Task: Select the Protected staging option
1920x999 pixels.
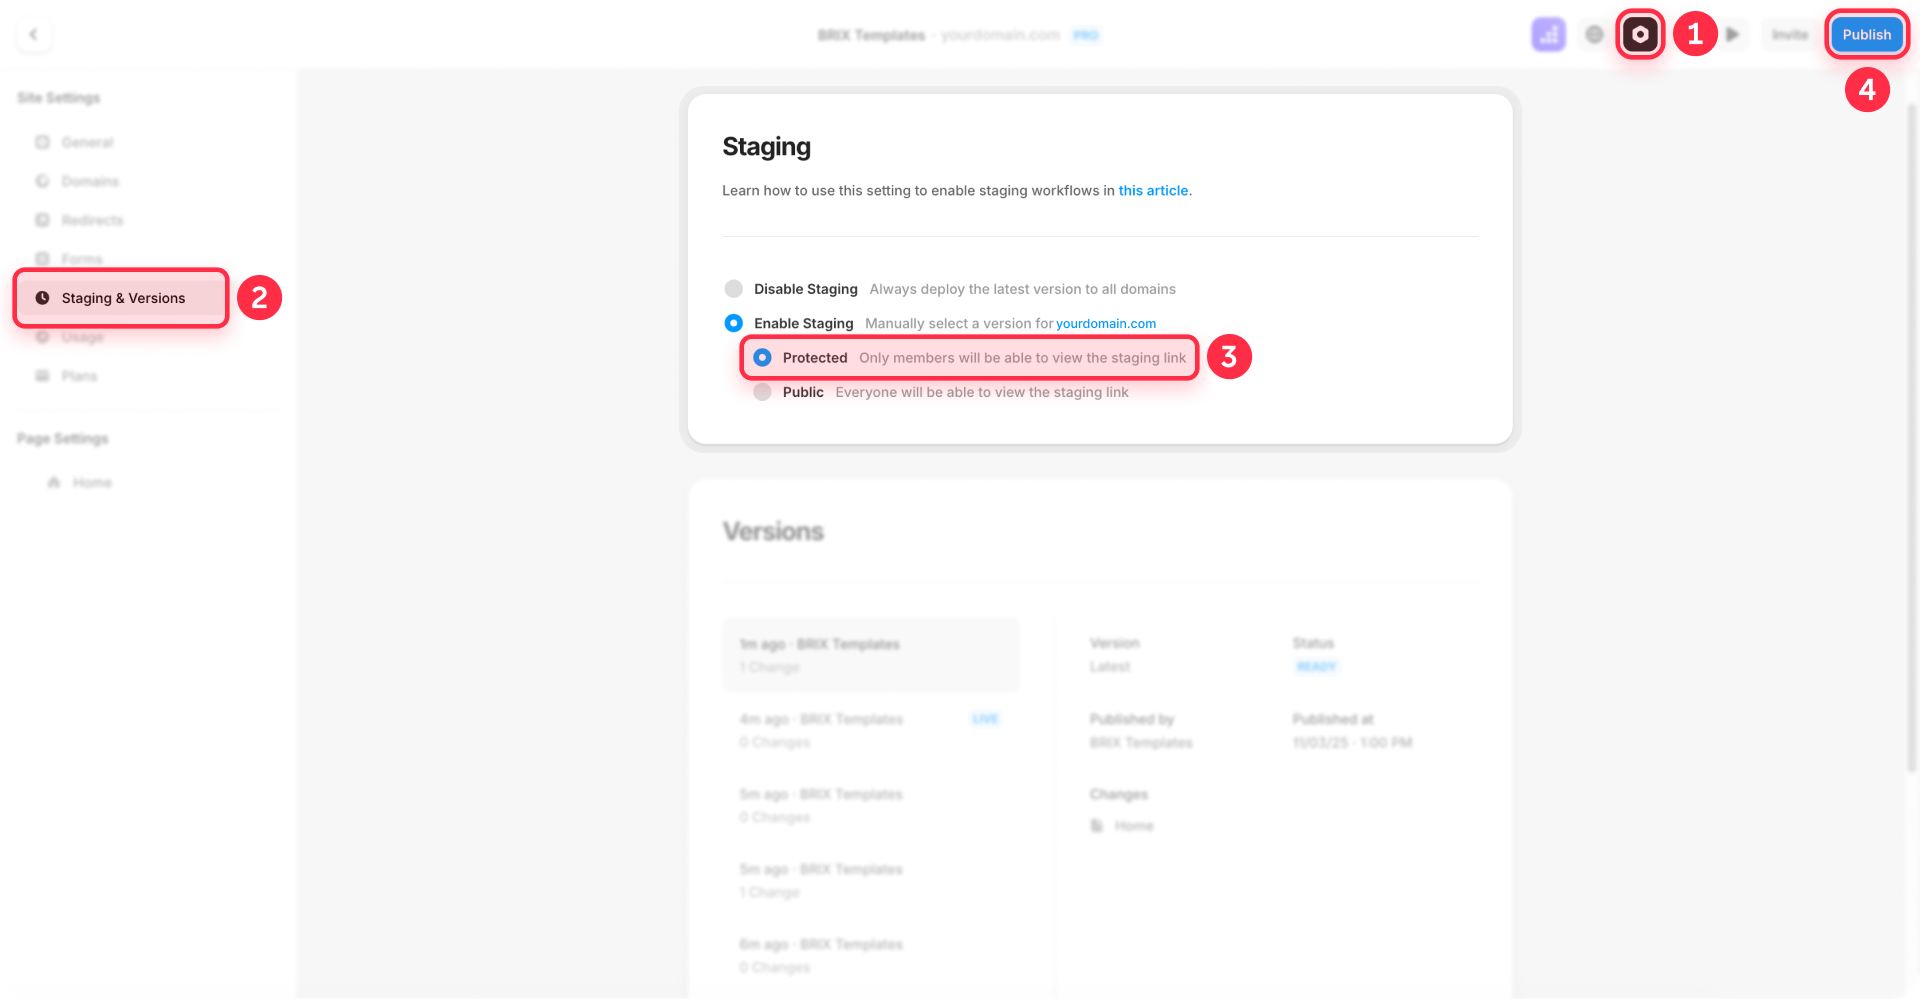Action: (762, 357)
